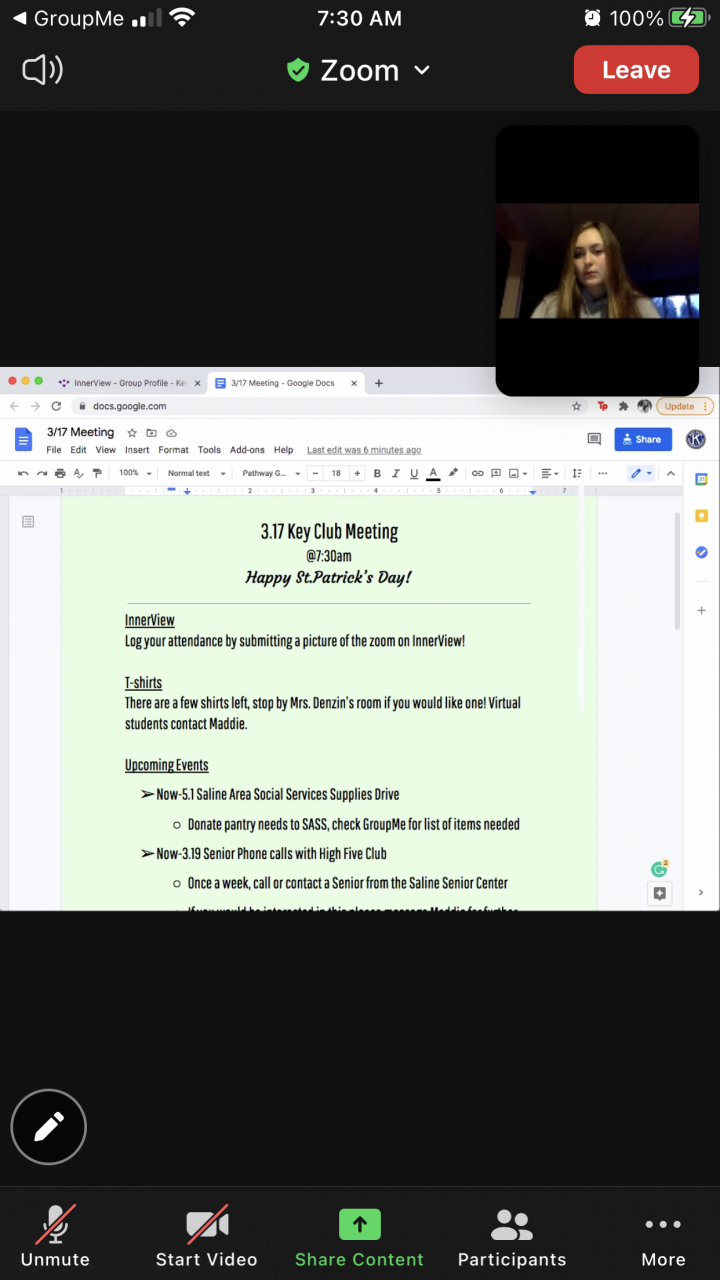Open Google Tasks side panel icon
Image resolution: width=720 pixels, height=1280 pixels.
tap(702, 552)
